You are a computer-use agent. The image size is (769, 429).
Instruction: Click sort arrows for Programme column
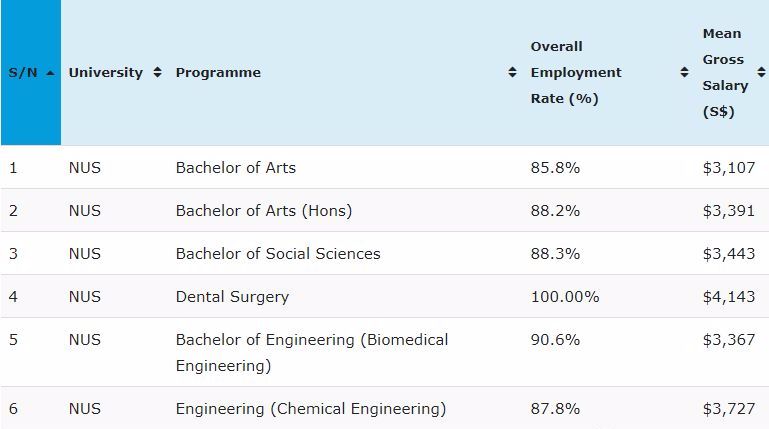512,73
